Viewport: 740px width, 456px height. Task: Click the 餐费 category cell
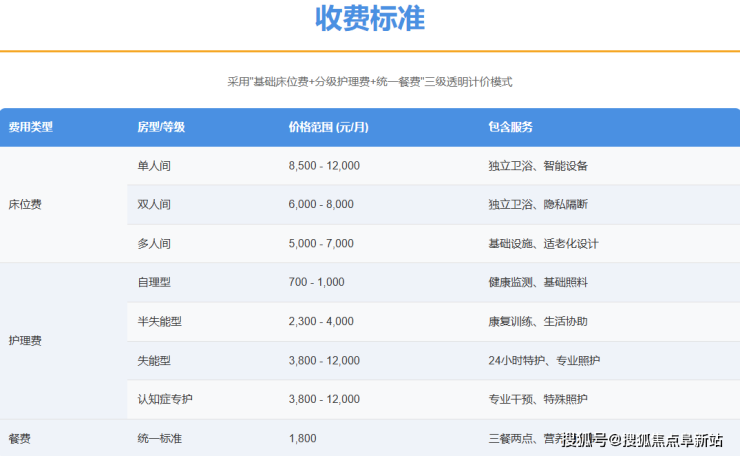click(x=19, y=438)
